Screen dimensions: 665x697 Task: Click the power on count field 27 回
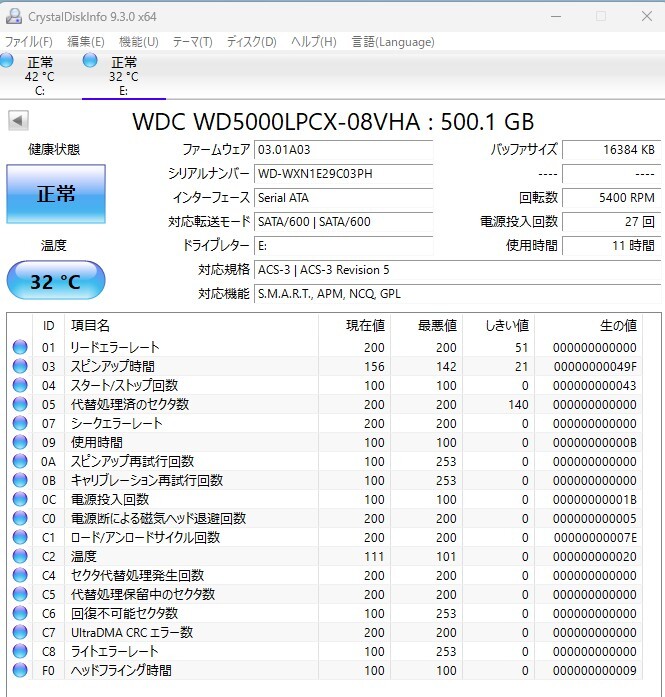pos(612,222)
